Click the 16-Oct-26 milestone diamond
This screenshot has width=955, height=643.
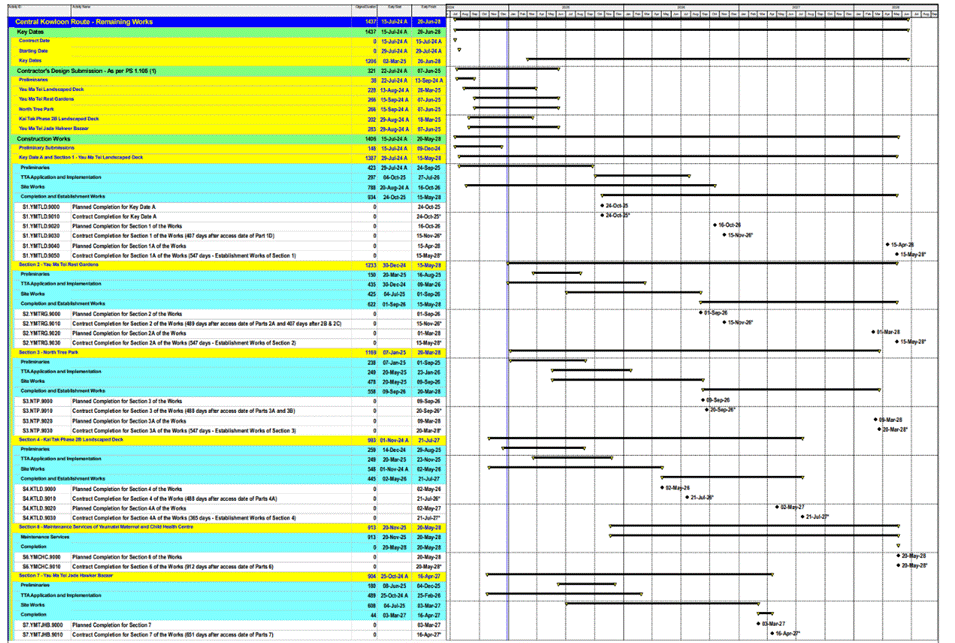pos(715,226)
